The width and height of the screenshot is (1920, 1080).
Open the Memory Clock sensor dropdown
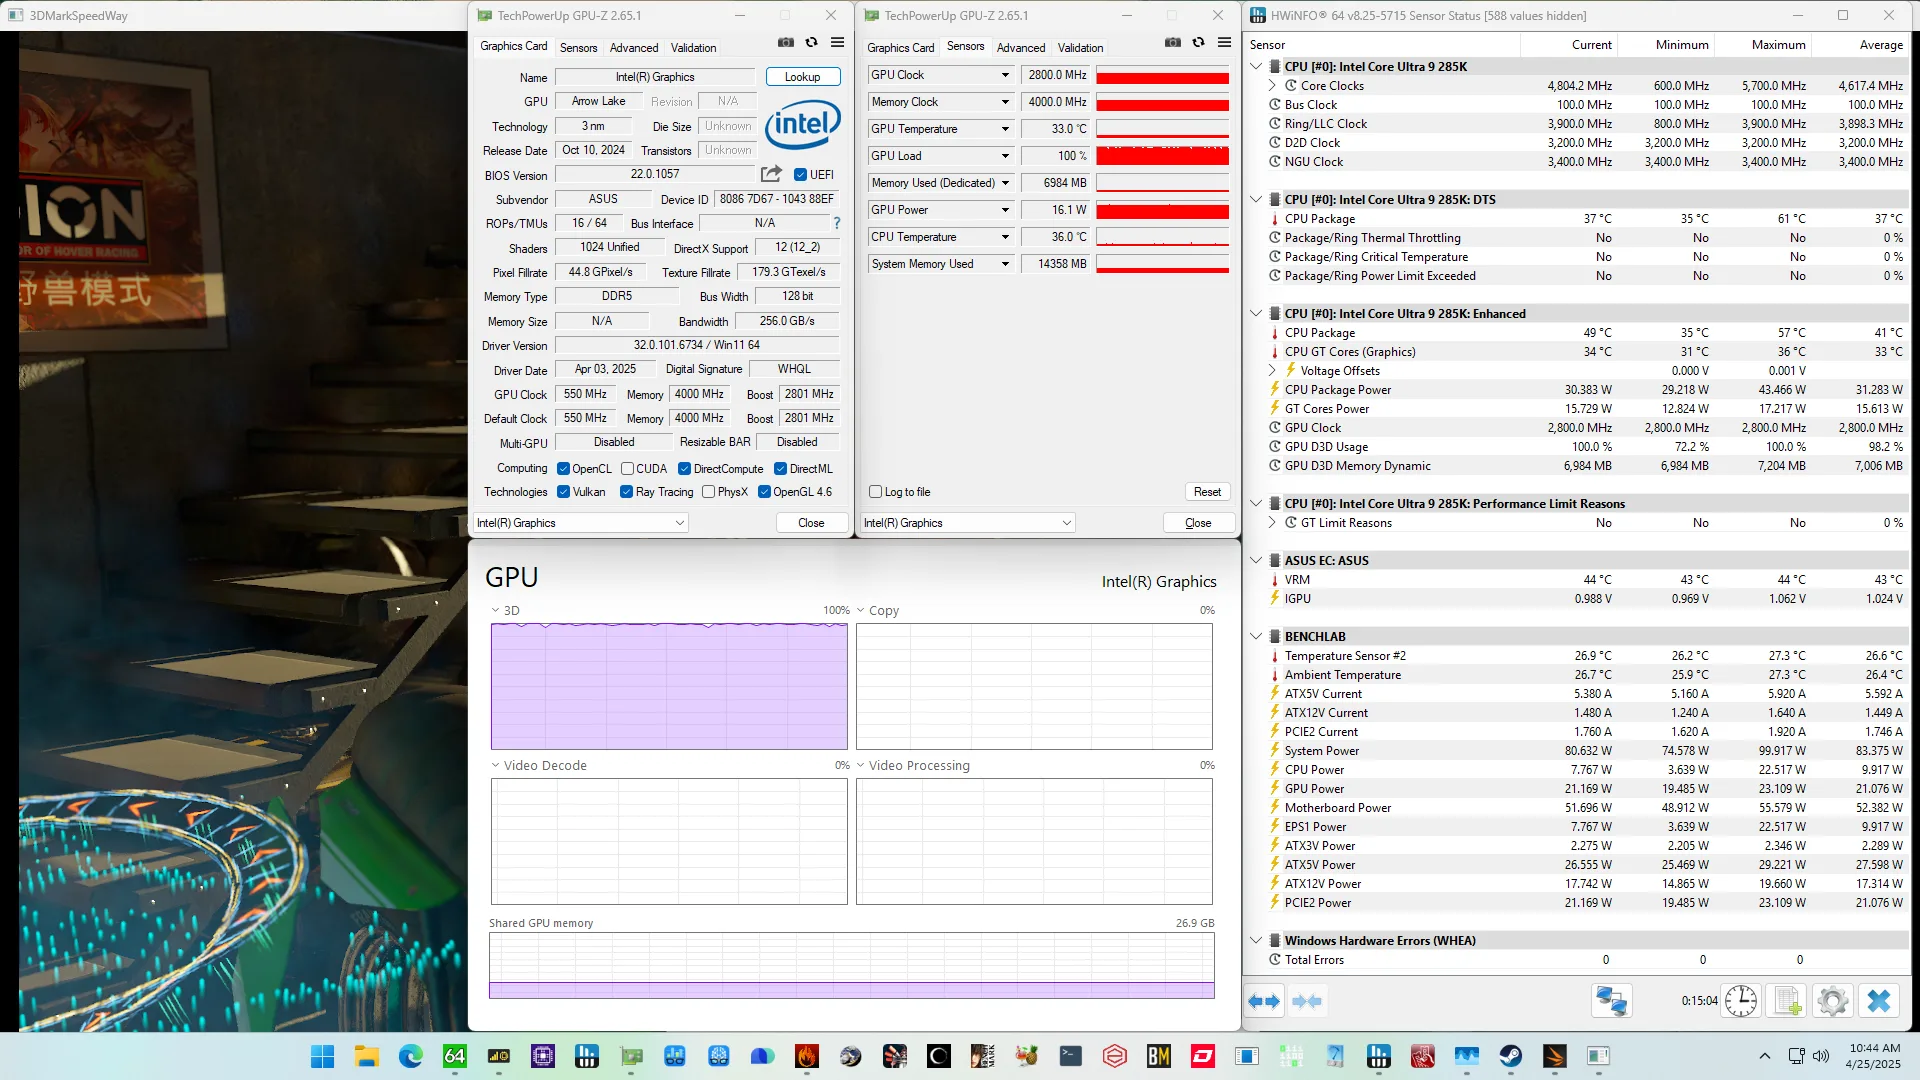pyautogui.click(x=1005, y=102)
